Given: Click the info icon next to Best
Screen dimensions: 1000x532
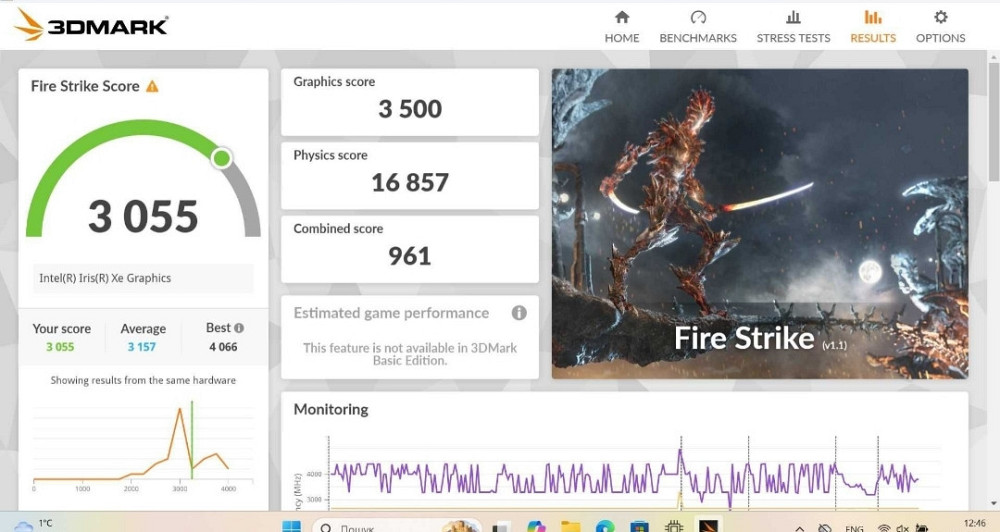Looking at the screenshot, I should 239,328.
